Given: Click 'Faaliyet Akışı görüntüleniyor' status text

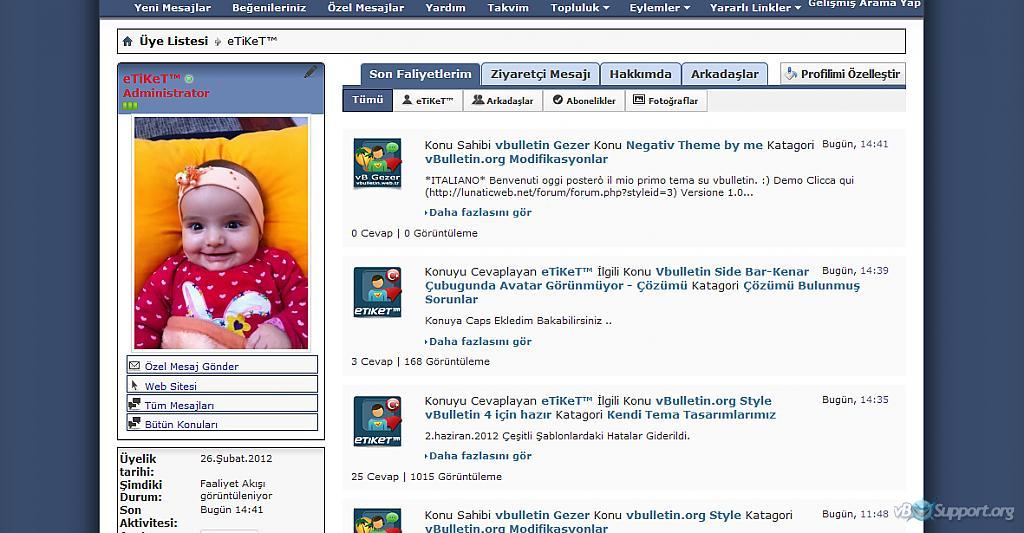Looking at the screenshot, I should [236, 490].
